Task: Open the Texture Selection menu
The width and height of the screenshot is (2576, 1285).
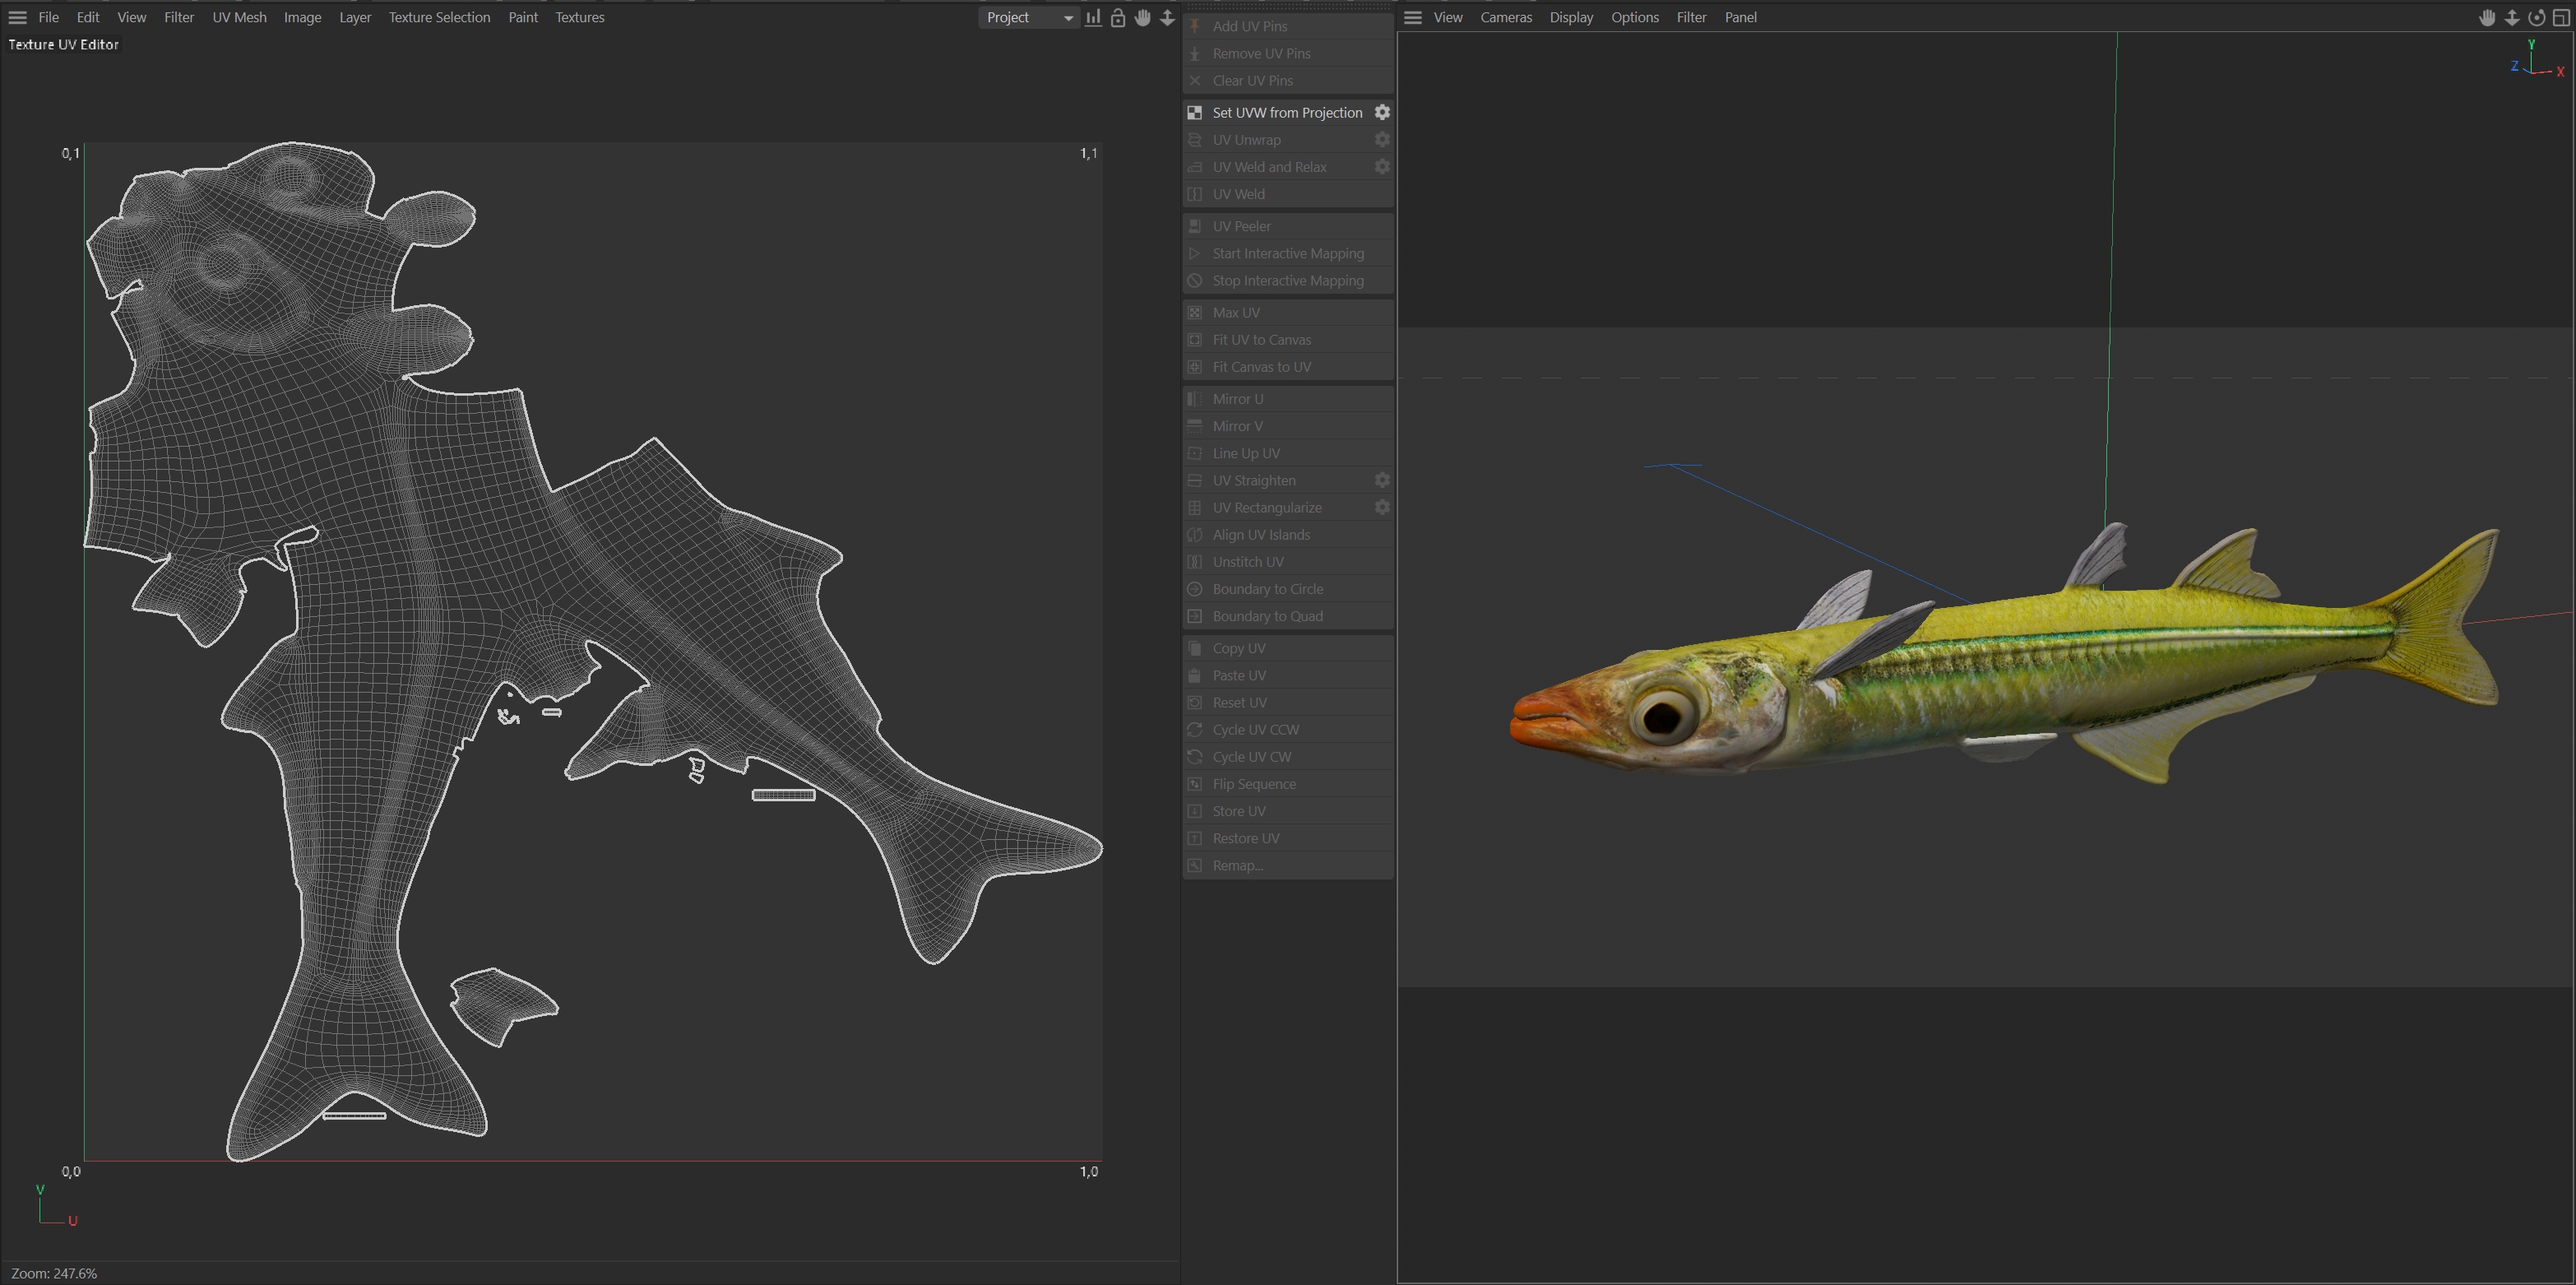Action: (439, 17)
